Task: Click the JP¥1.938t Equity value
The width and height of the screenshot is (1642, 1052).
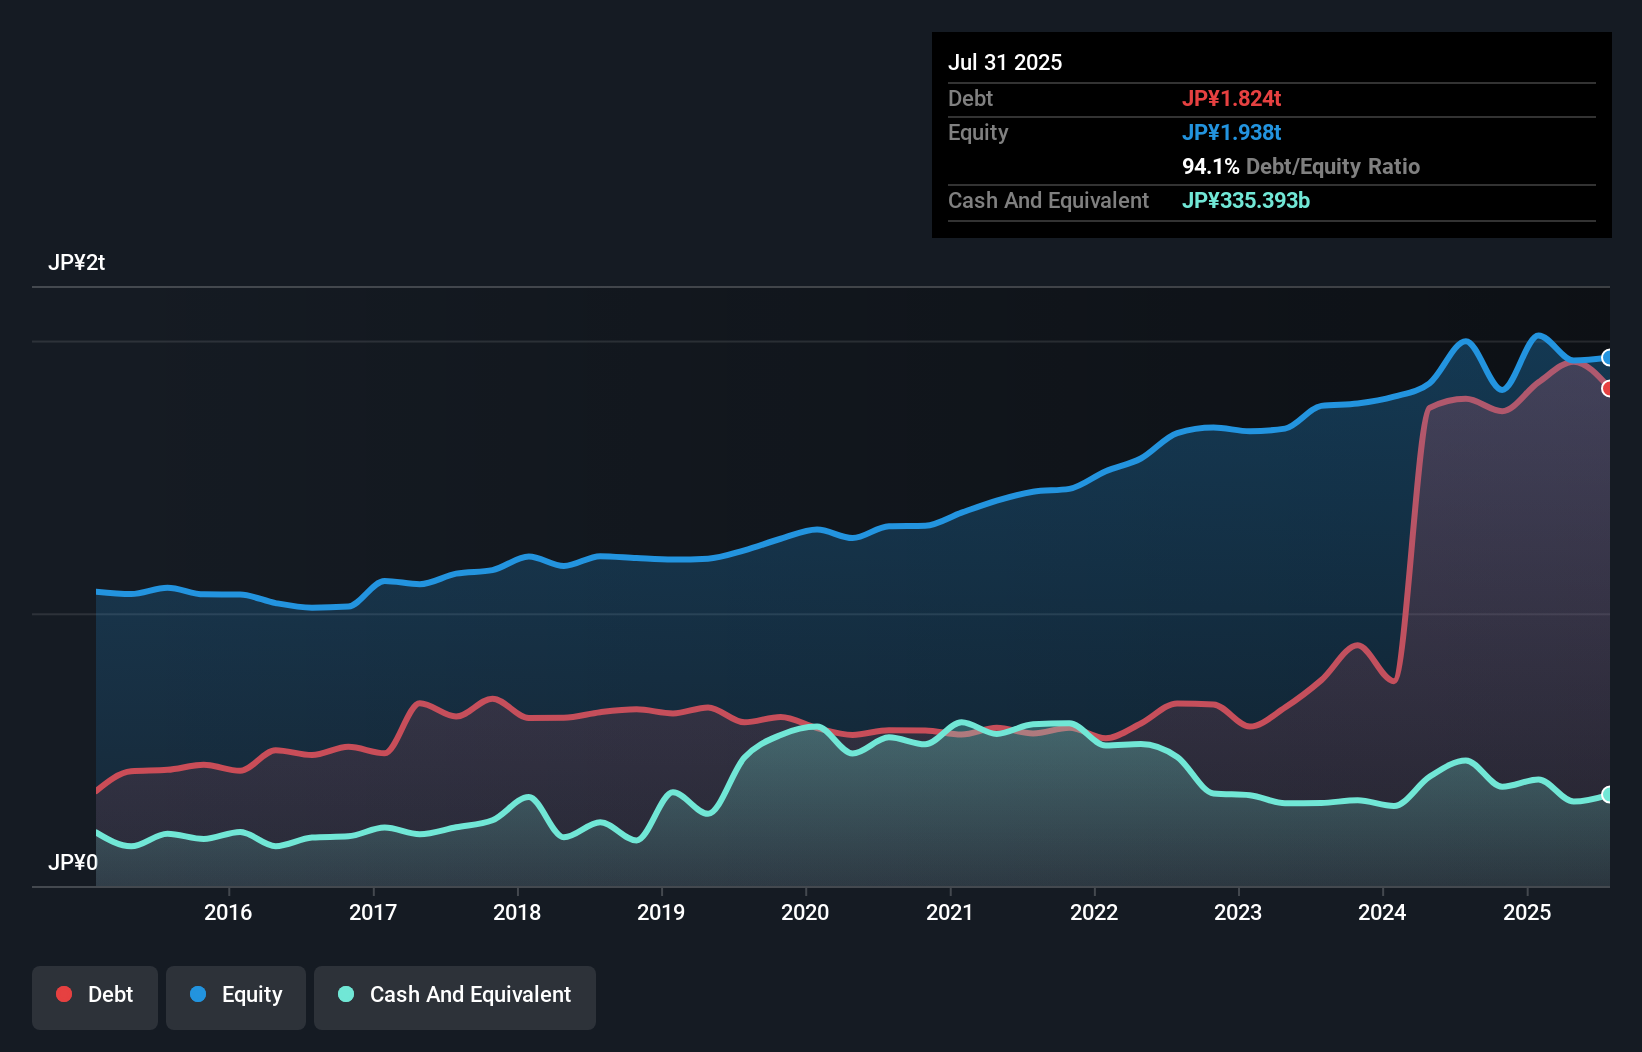Action: tap(1232, 132)
